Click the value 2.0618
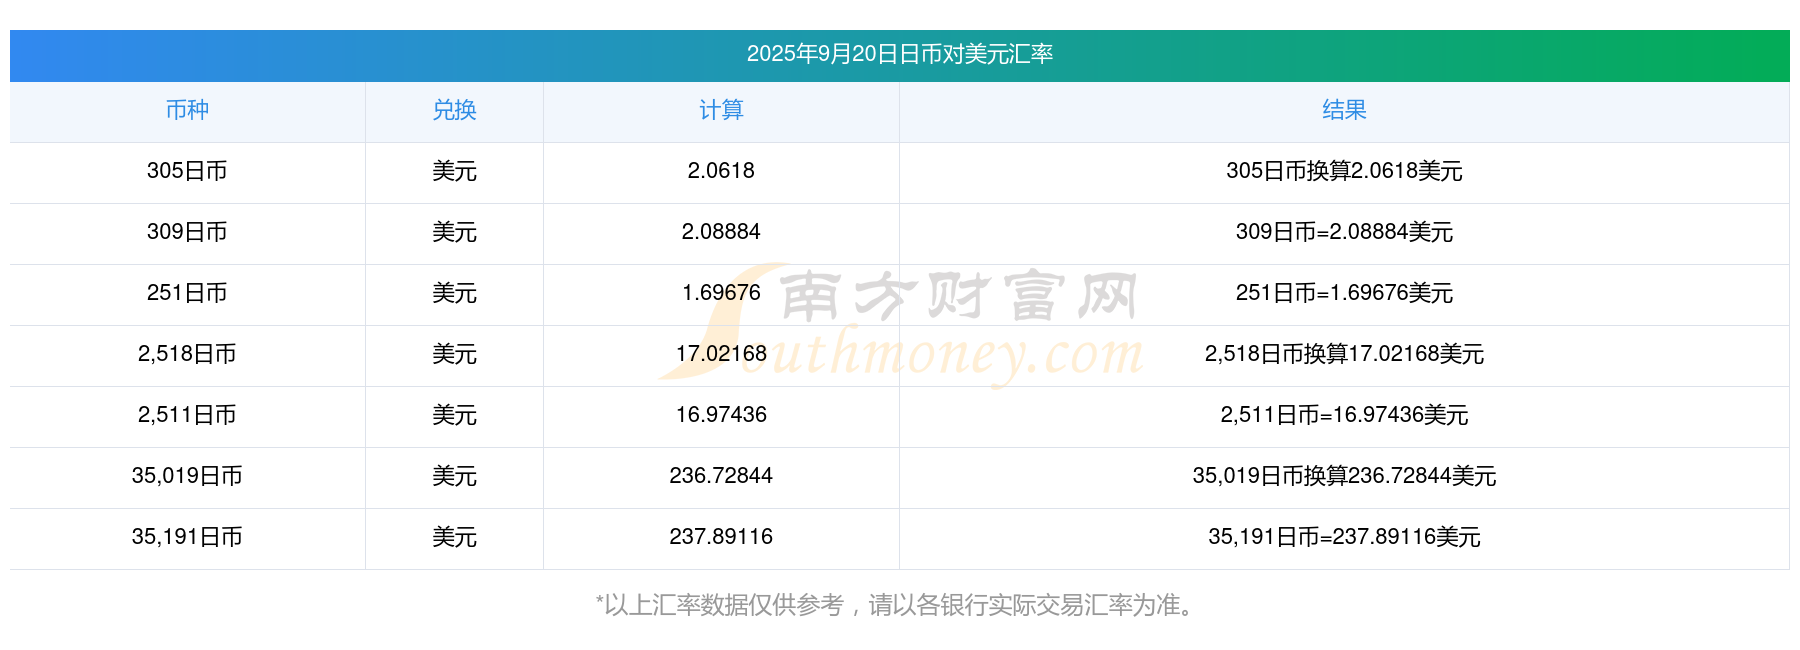 click(721, 171)
